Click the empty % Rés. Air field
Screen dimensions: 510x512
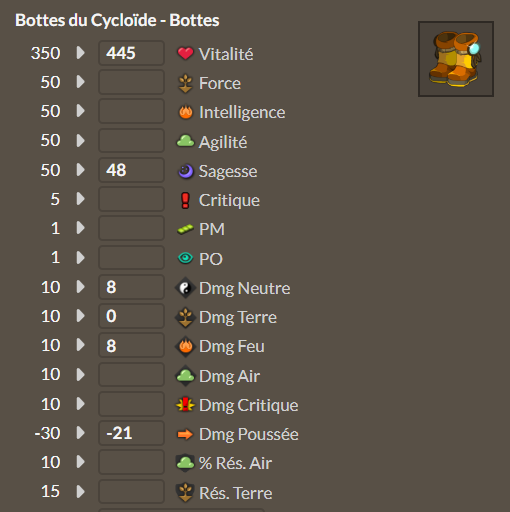coord(131,462)
